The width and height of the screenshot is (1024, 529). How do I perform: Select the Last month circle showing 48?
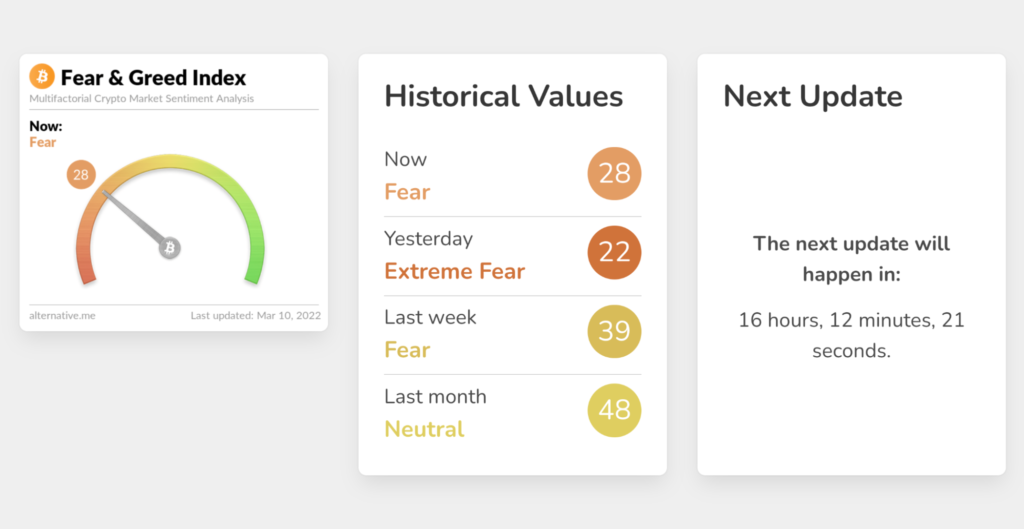pyautogui.click(x=614, y=411)
